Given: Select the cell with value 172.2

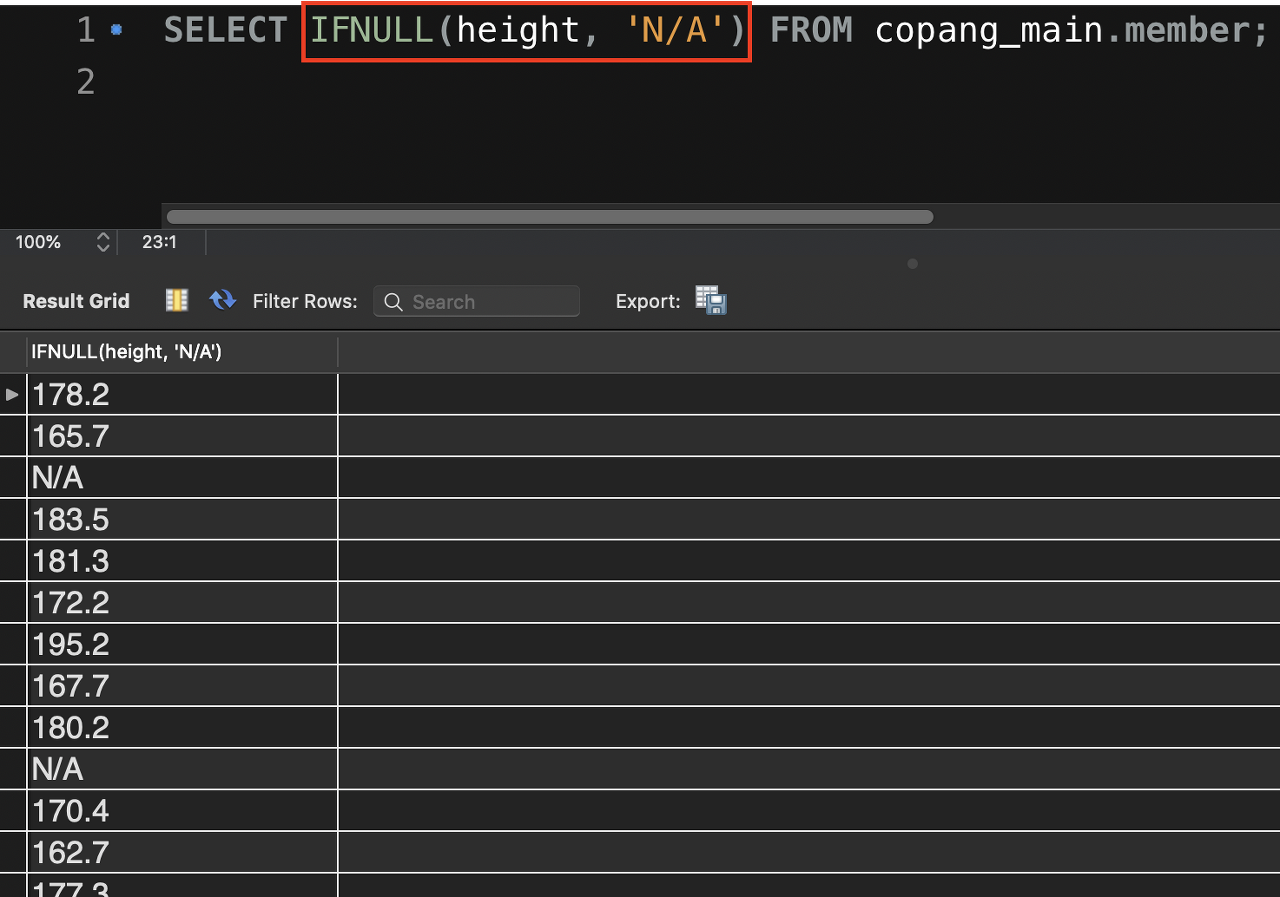Looking at the screenshot, I should (x=182, y=602).
